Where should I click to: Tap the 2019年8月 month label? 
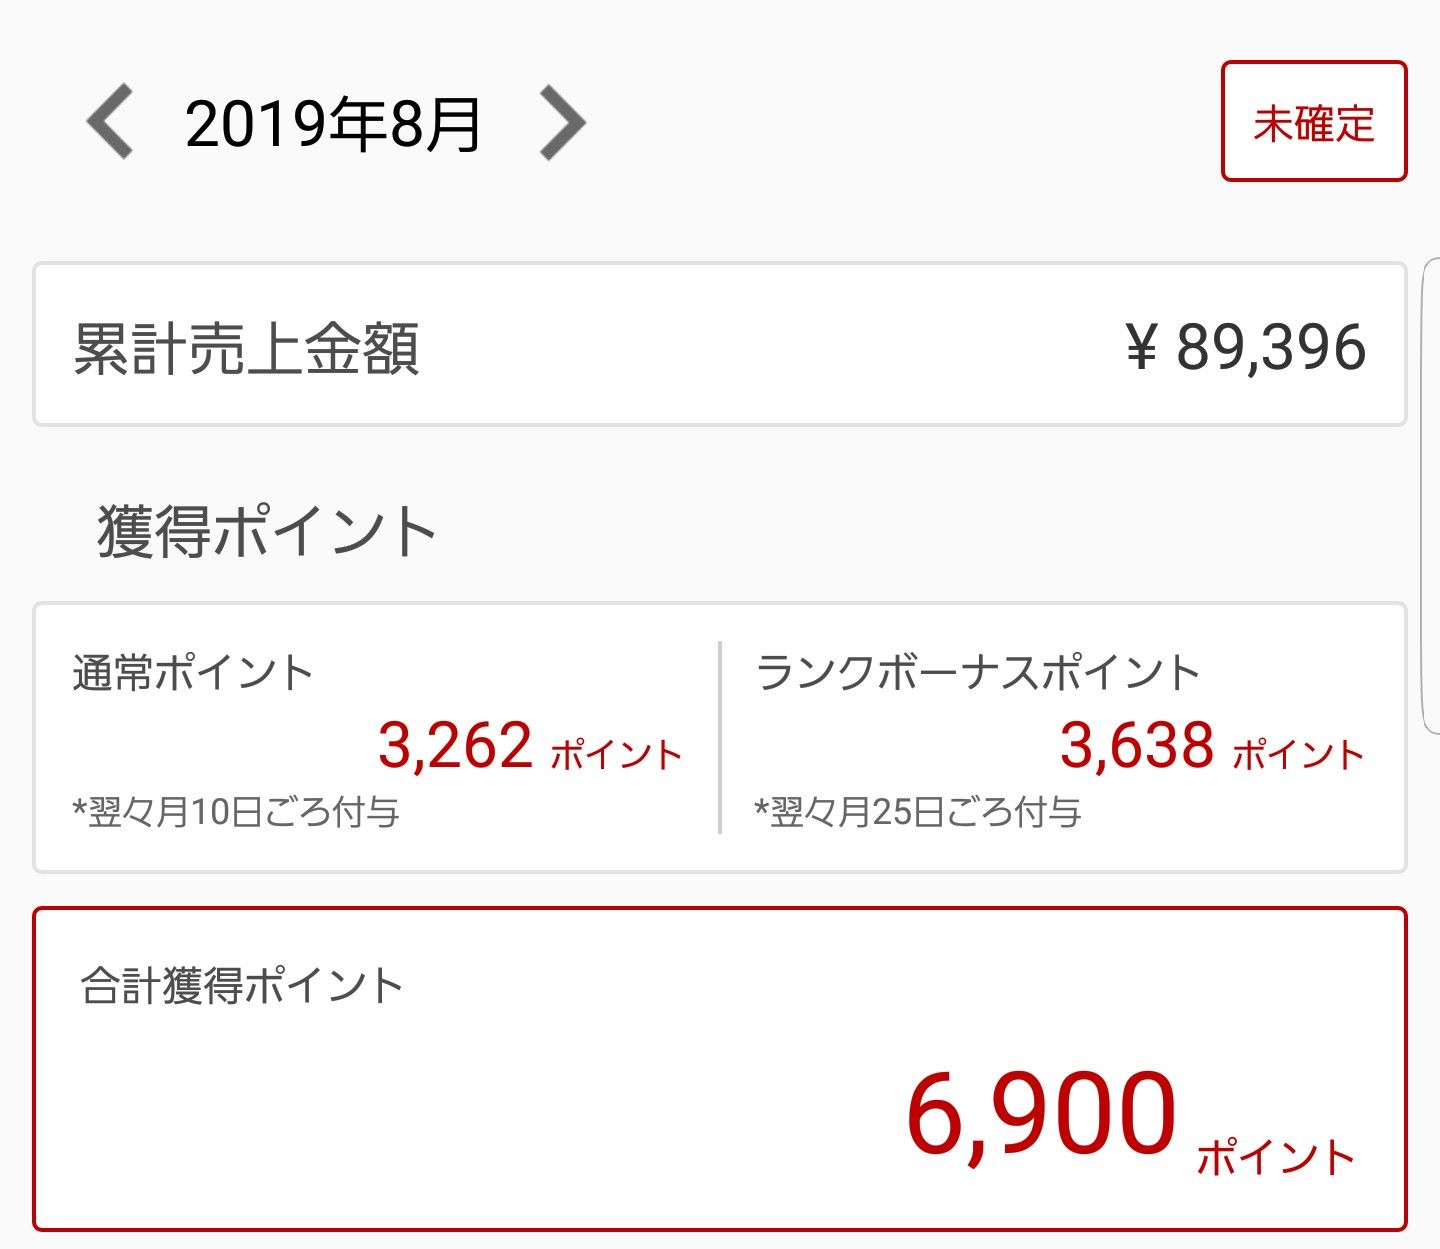334,125
